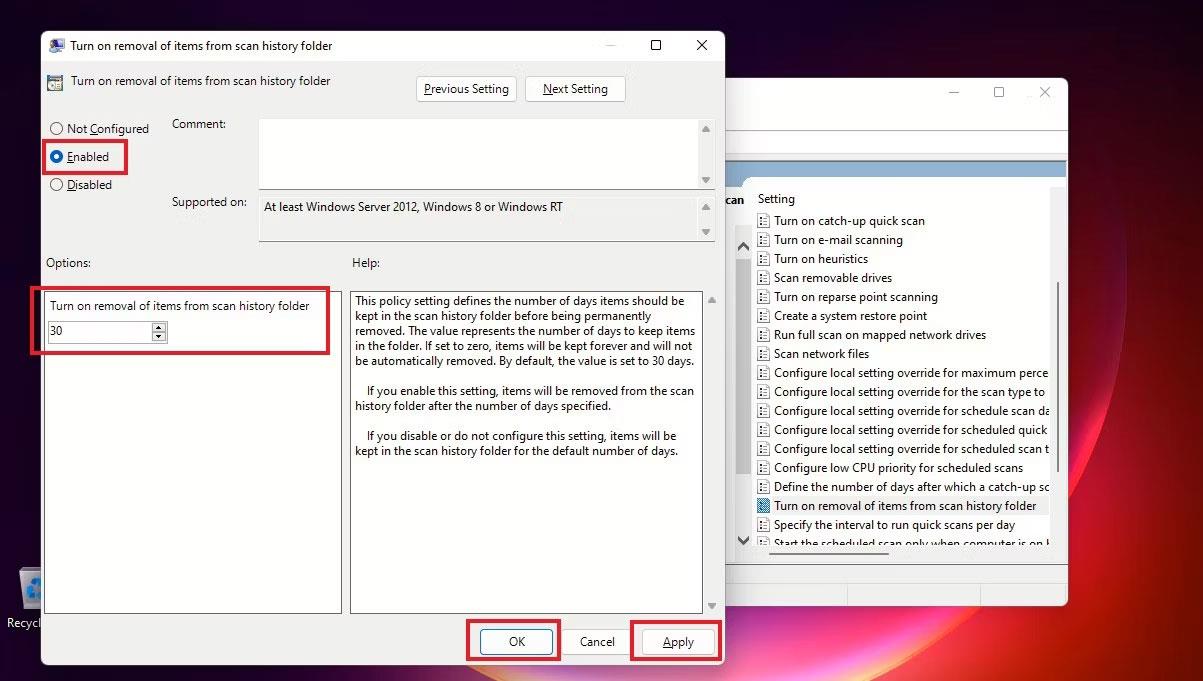The width and height of the screenshot is (1203, 681).
Task: Confirm with the OK button
Action: [x=516, y=642]
